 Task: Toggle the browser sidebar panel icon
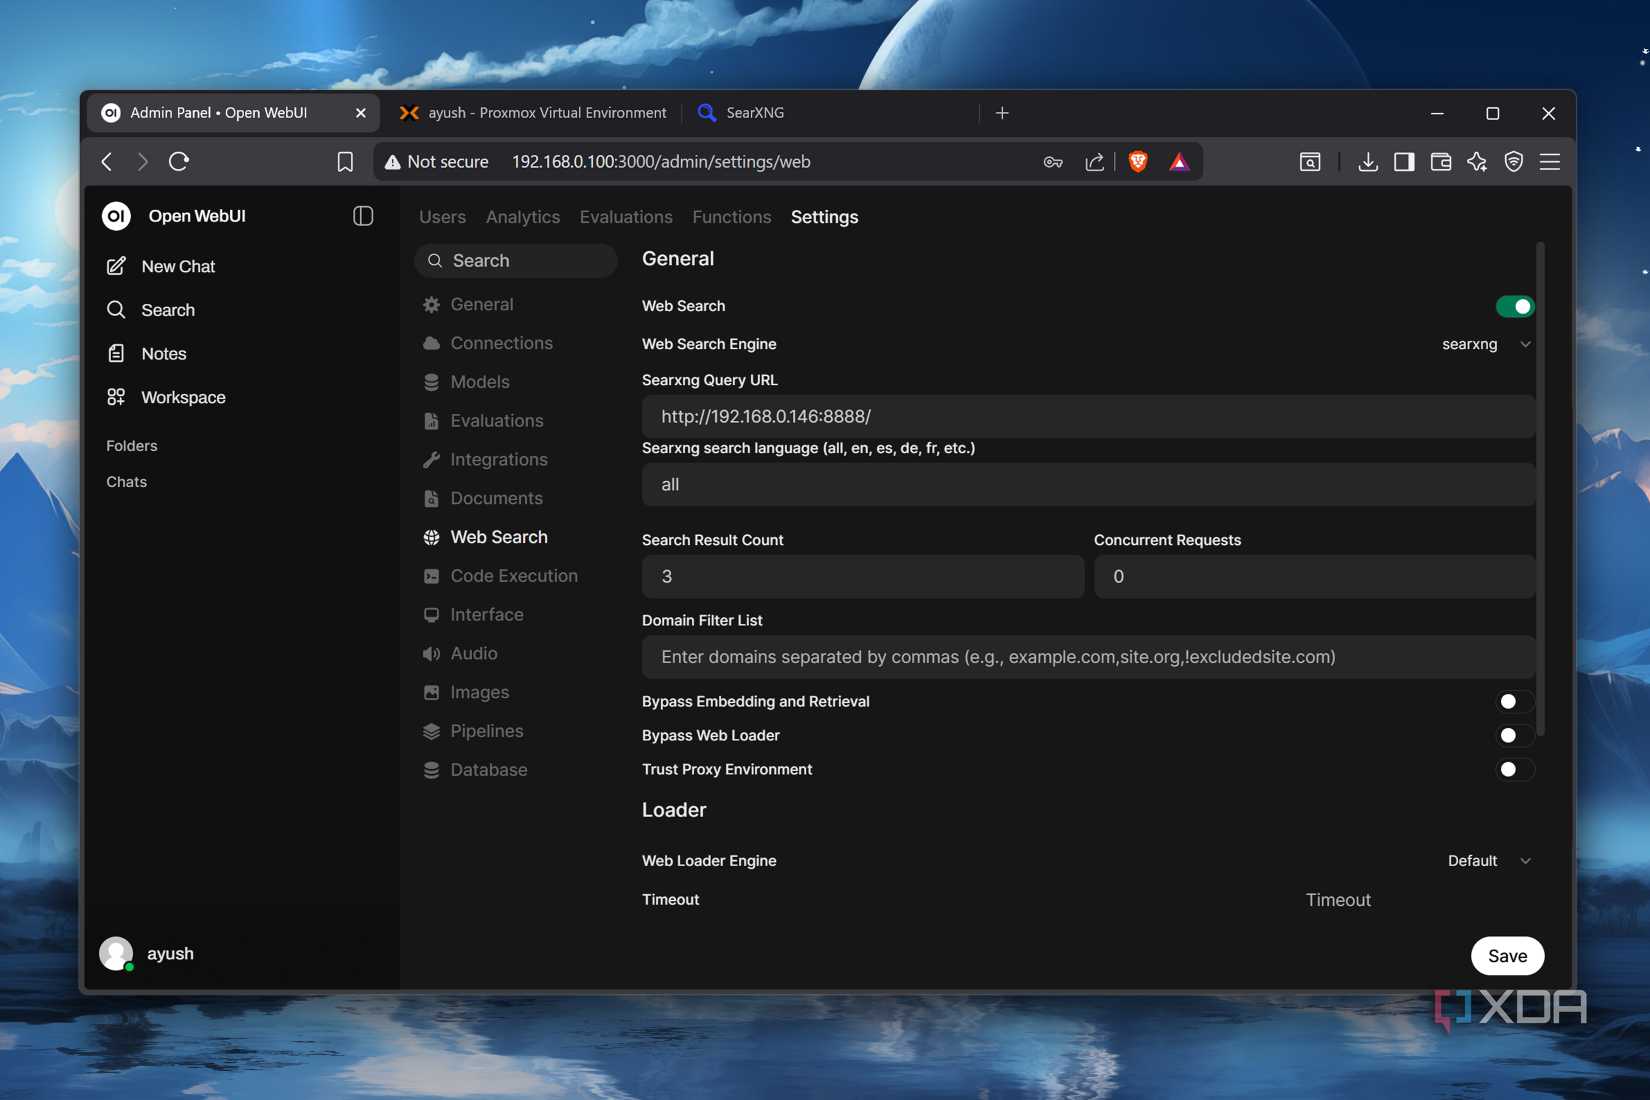point(1404,162)
